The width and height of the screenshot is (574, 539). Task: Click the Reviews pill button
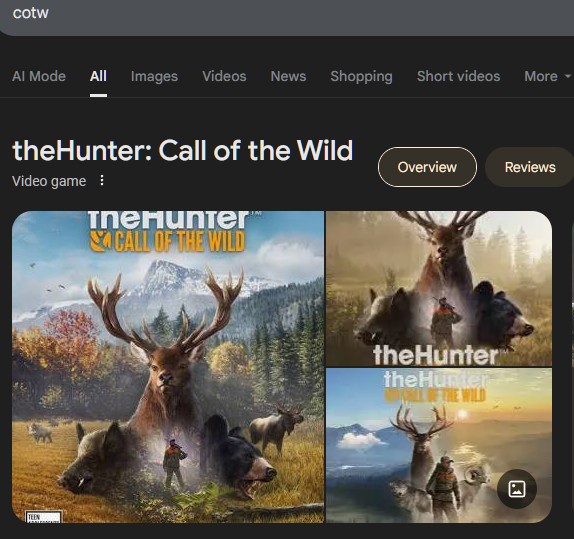pyautogui.click(x=530, y=167)
